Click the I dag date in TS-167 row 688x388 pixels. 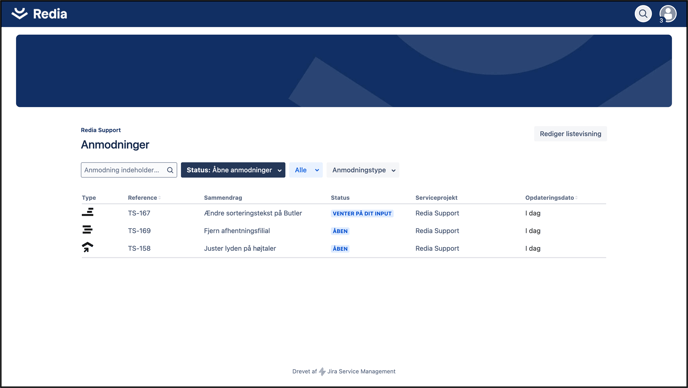pos(533,213)
